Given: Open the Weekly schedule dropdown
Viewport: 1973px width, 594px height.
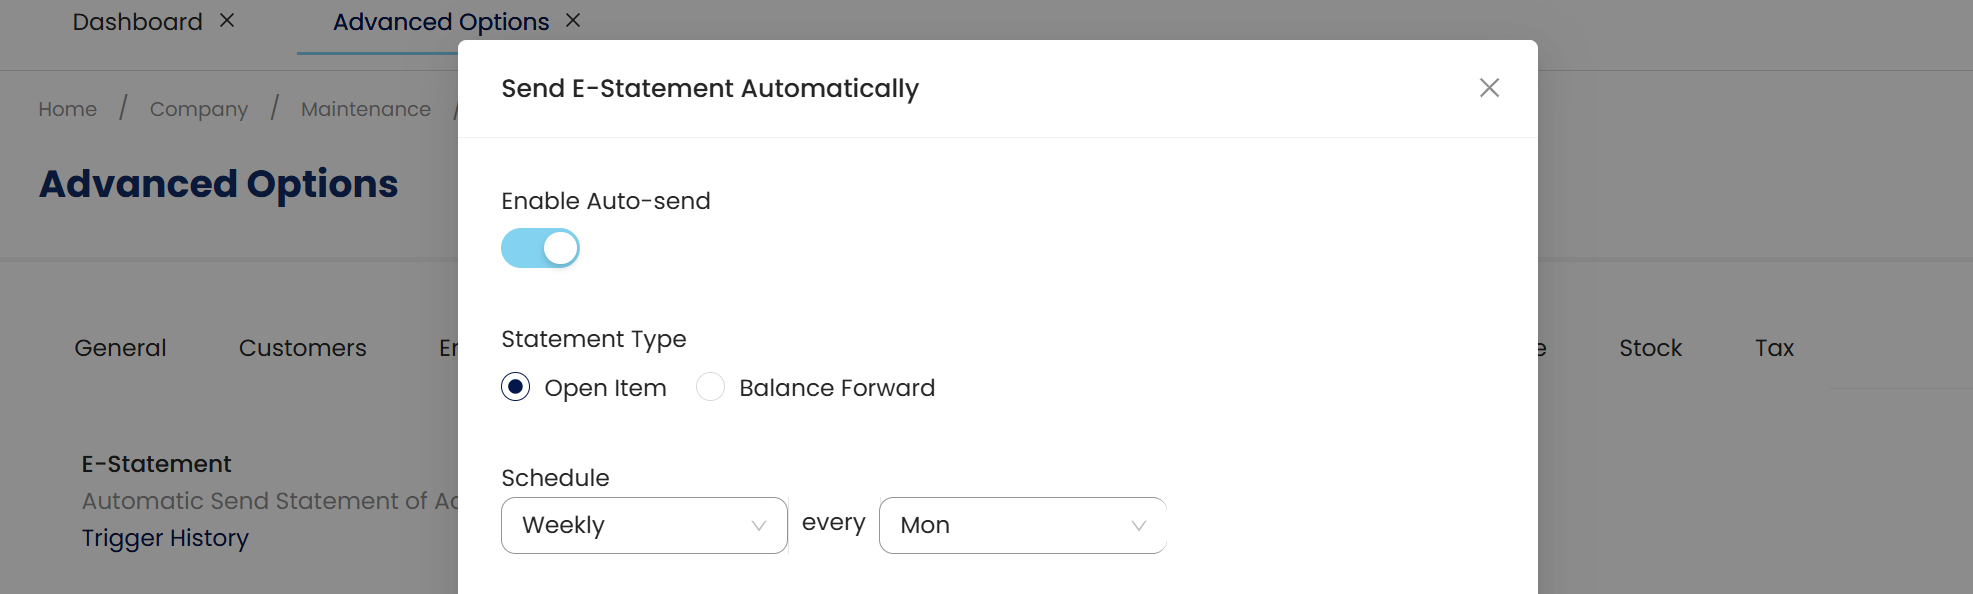Looking at the screenshot, I should tap(643, 525).
